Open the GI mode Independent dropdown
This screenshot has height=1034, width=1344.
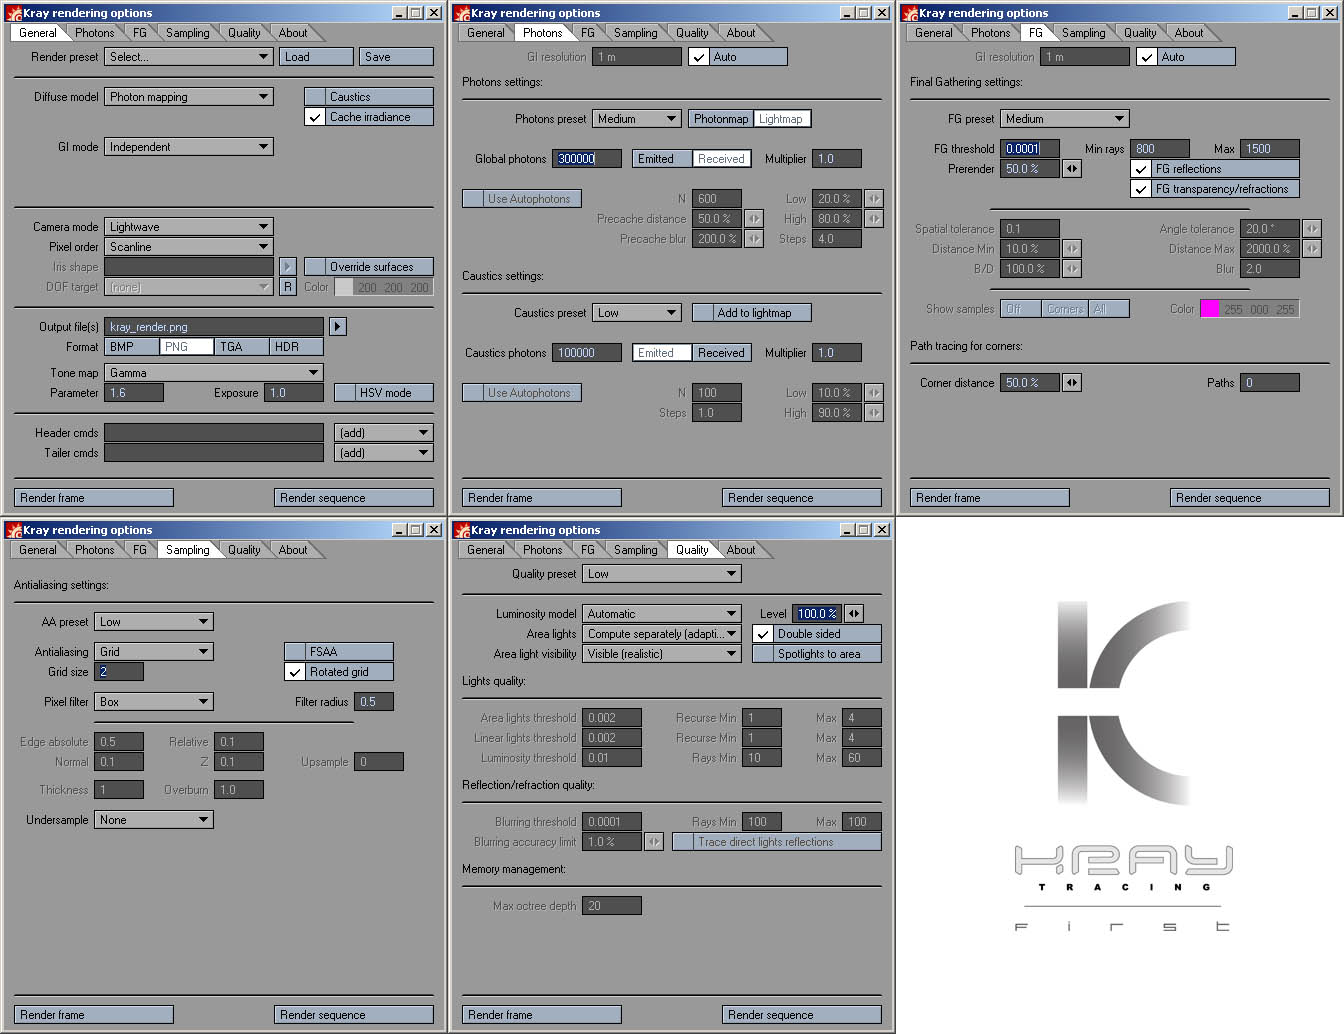[189, 146]
